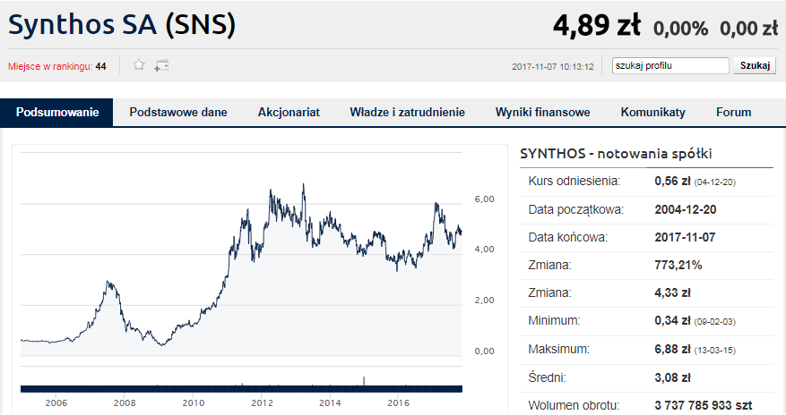786x415 pixels.
Task: Click the Data końcowa value 2017-11-07
Action: coord(685,237)
